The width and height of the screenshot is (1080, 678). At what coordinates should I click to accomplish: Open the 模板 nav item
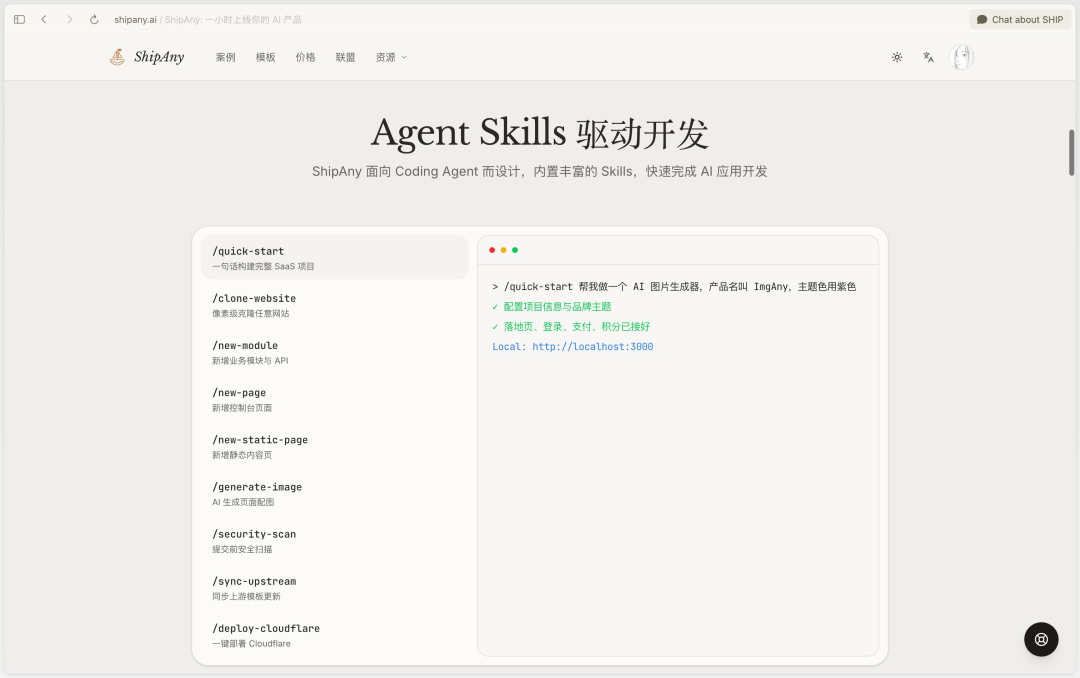pyautogui.click(x=265, y=57)
